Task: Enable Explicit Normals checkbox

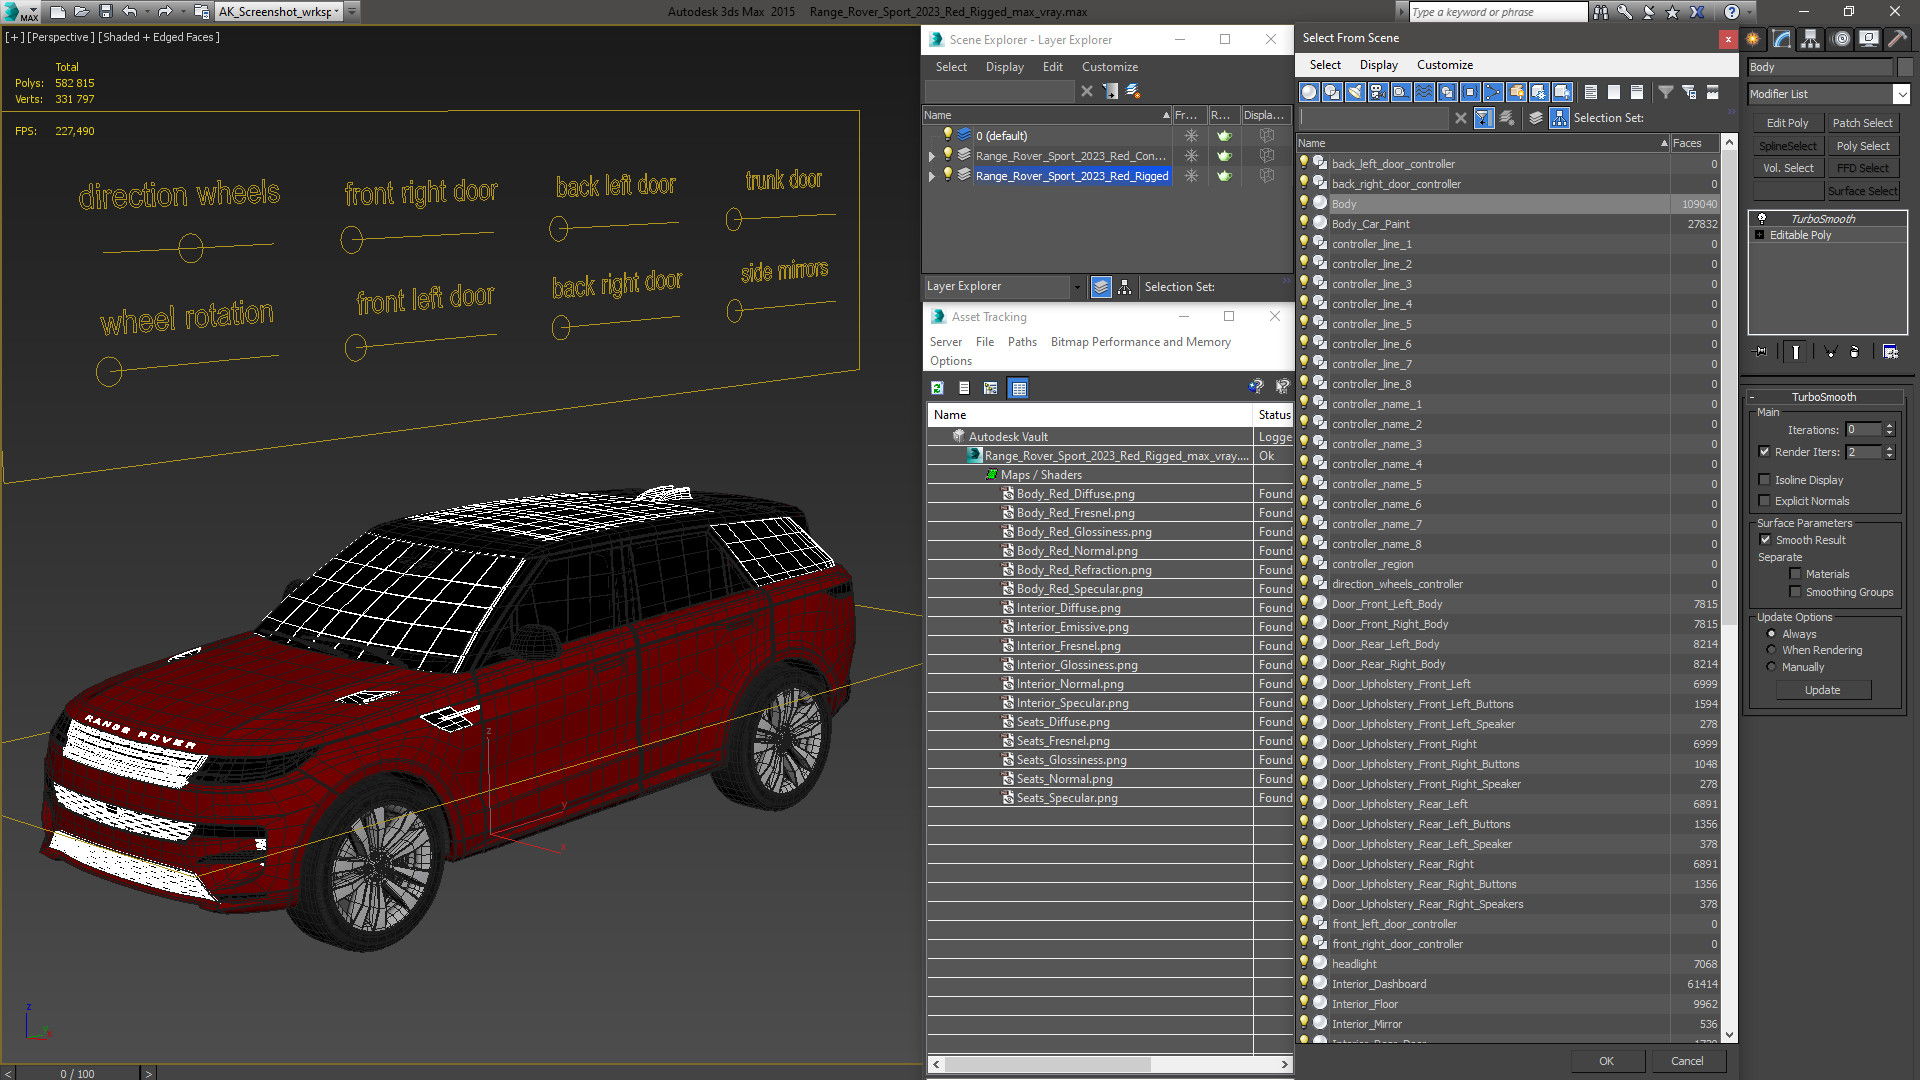Action: coord(1765,501)
